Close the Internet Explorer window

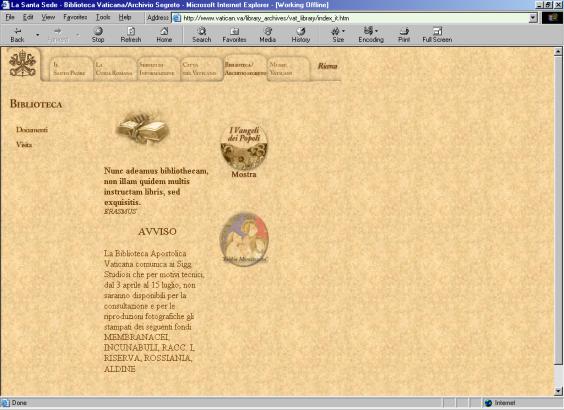click(557, 5)
